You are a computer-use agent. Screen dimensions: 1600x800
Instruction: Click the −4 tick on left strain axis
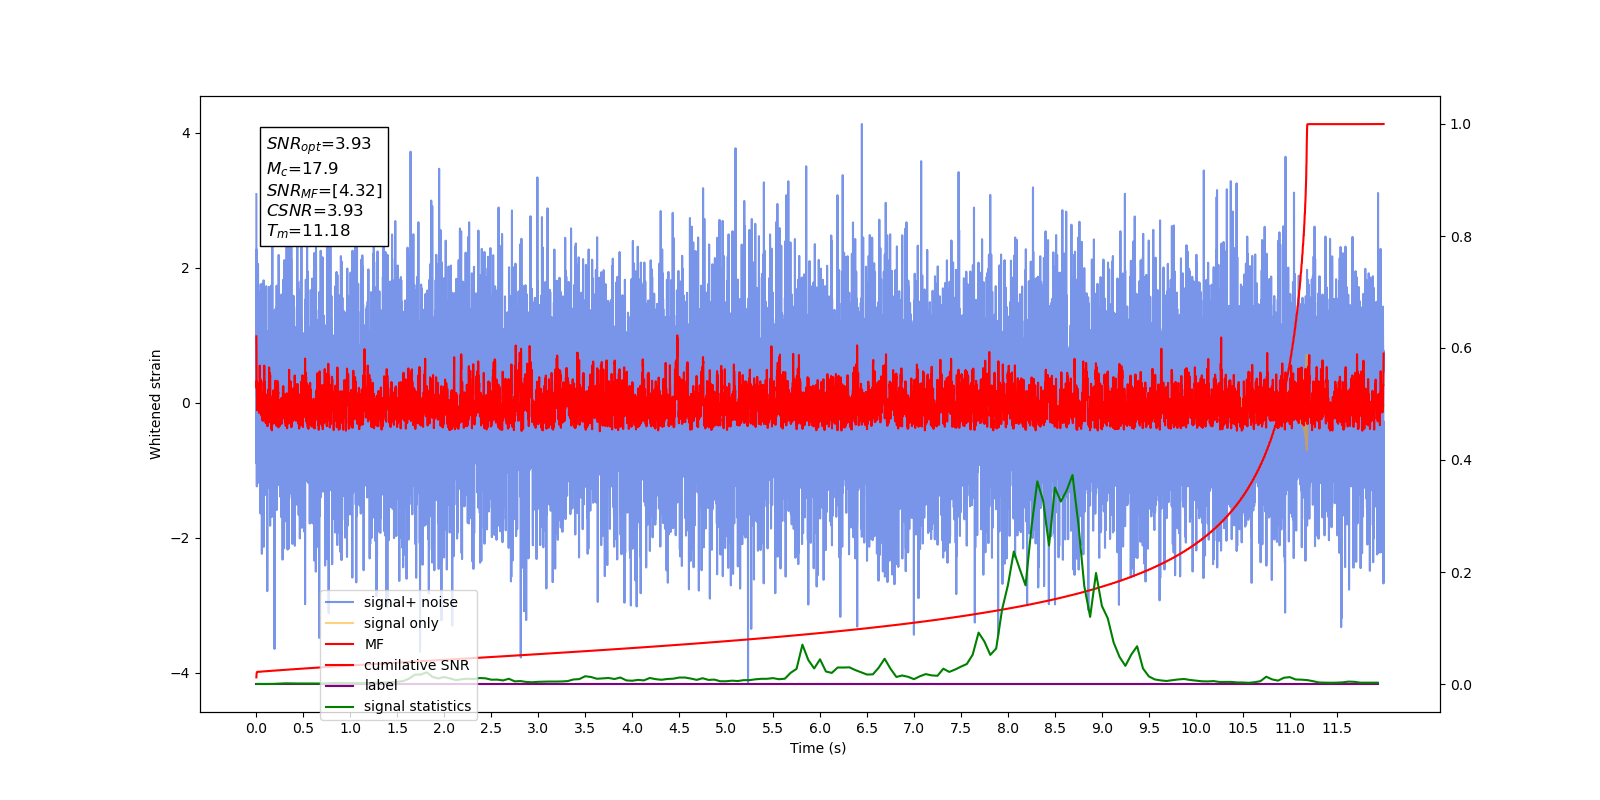point(180,673)
